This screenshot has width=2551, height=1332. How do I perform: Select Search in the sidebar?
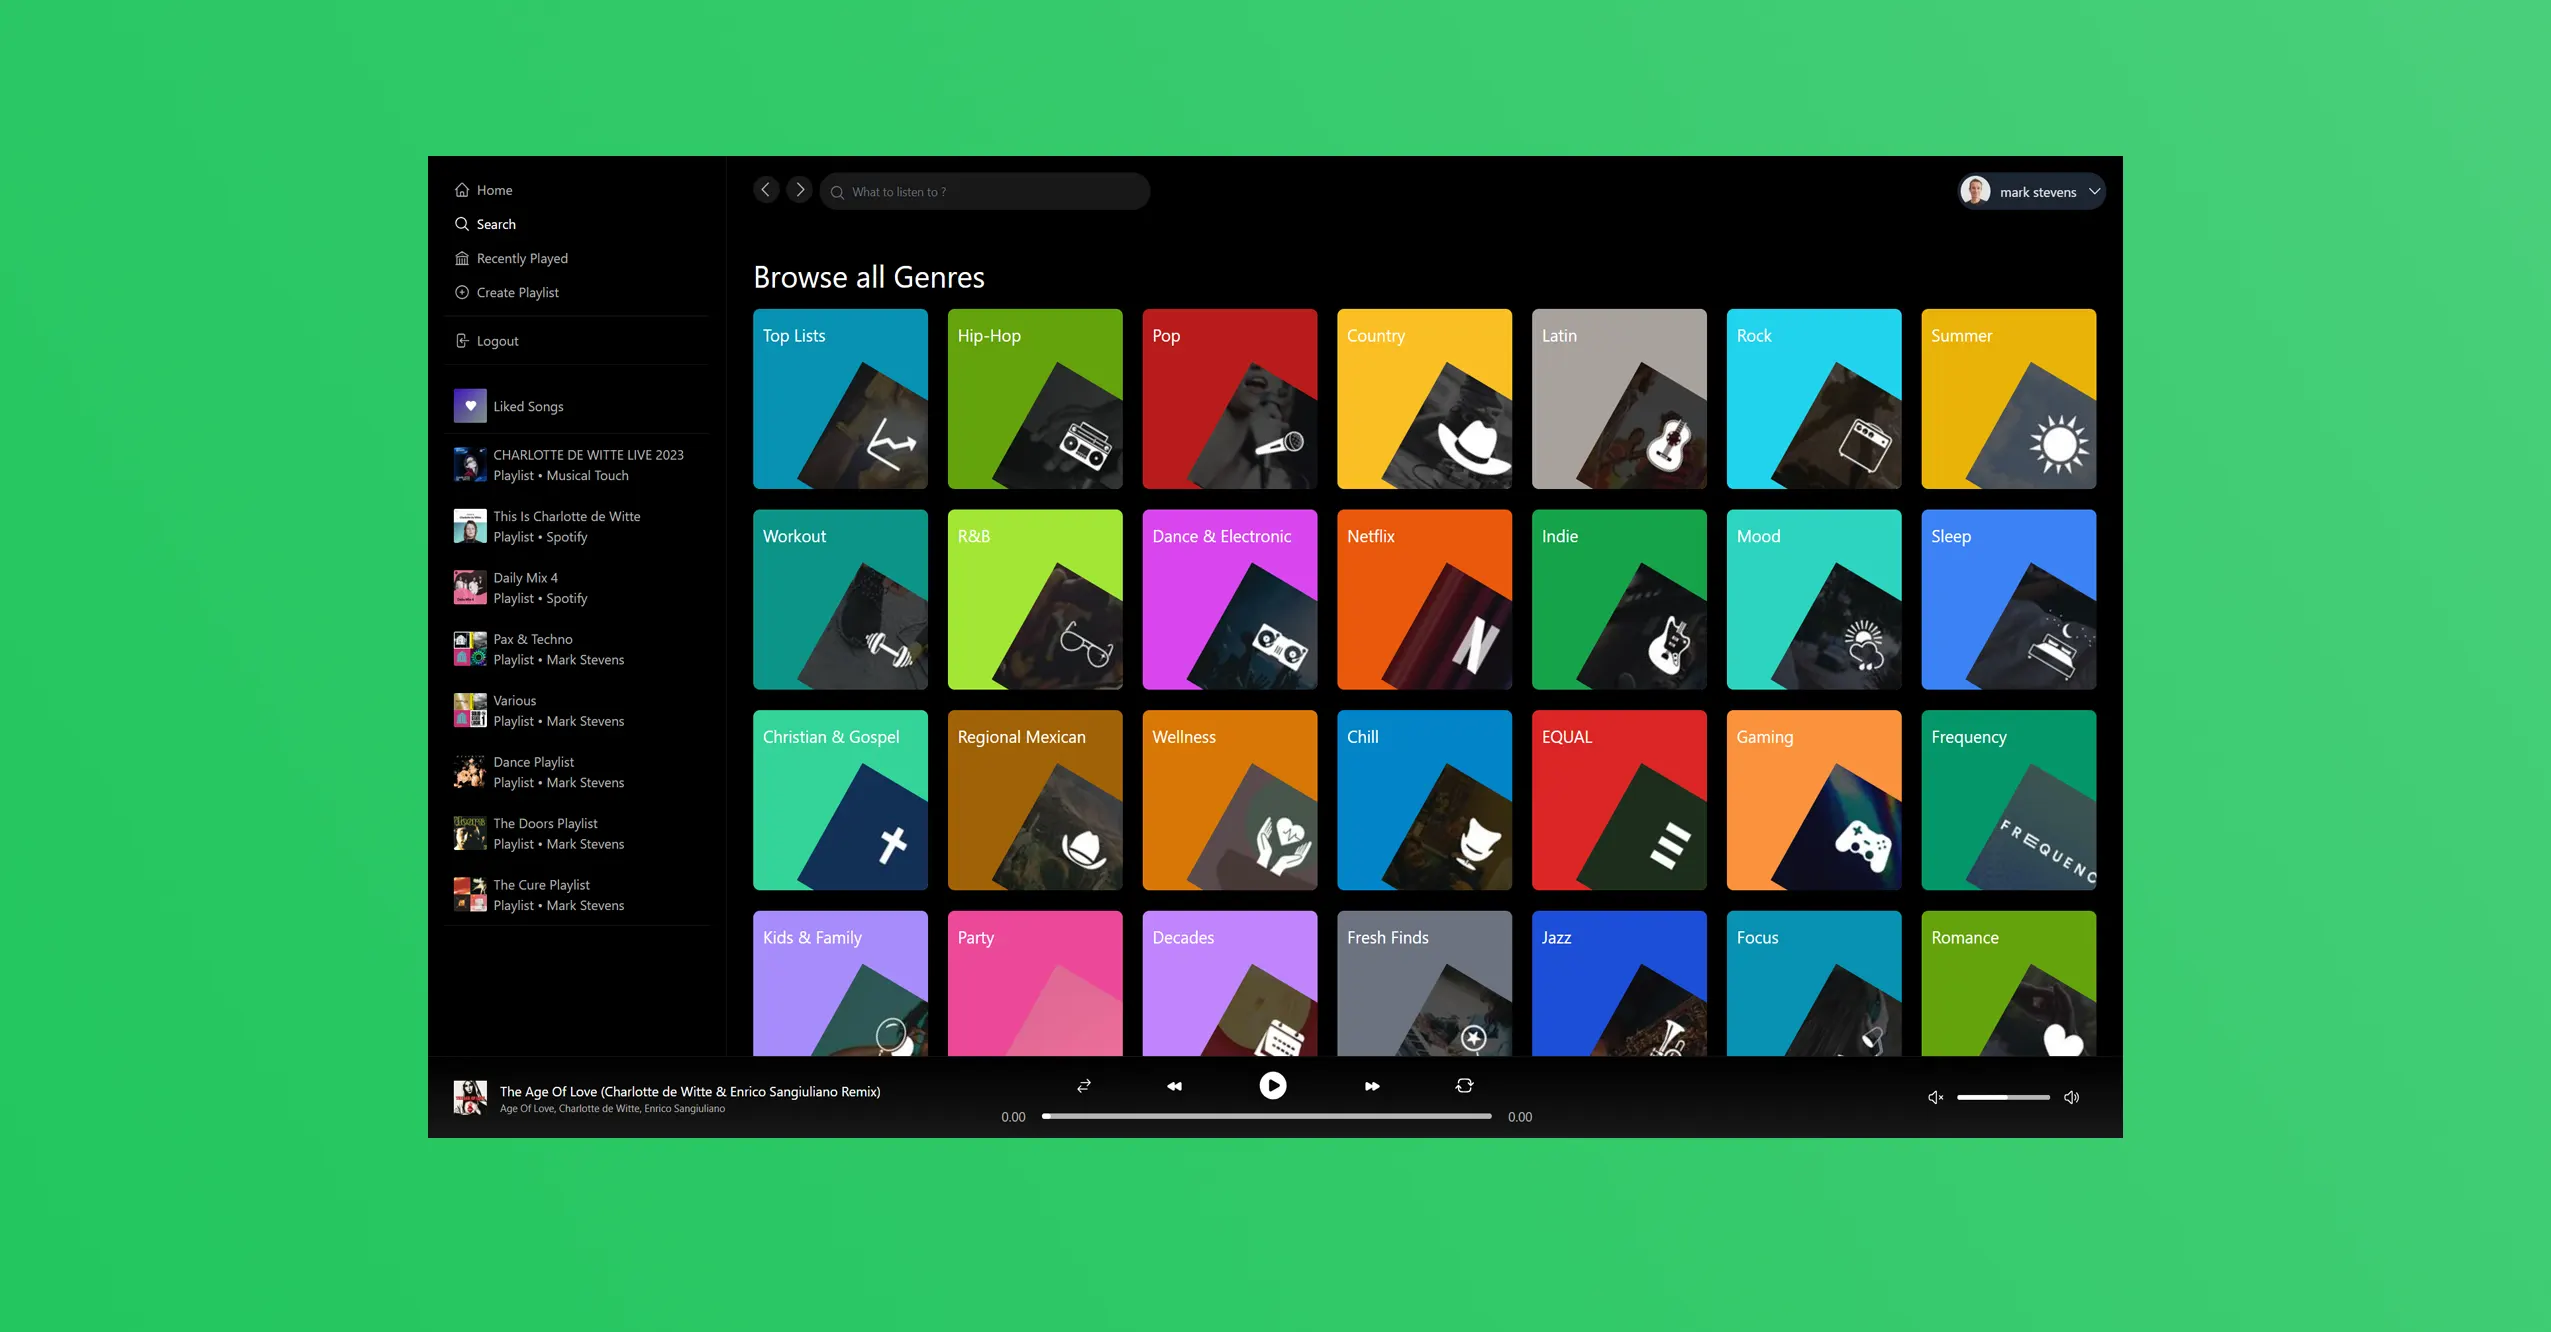click(486, 224)
